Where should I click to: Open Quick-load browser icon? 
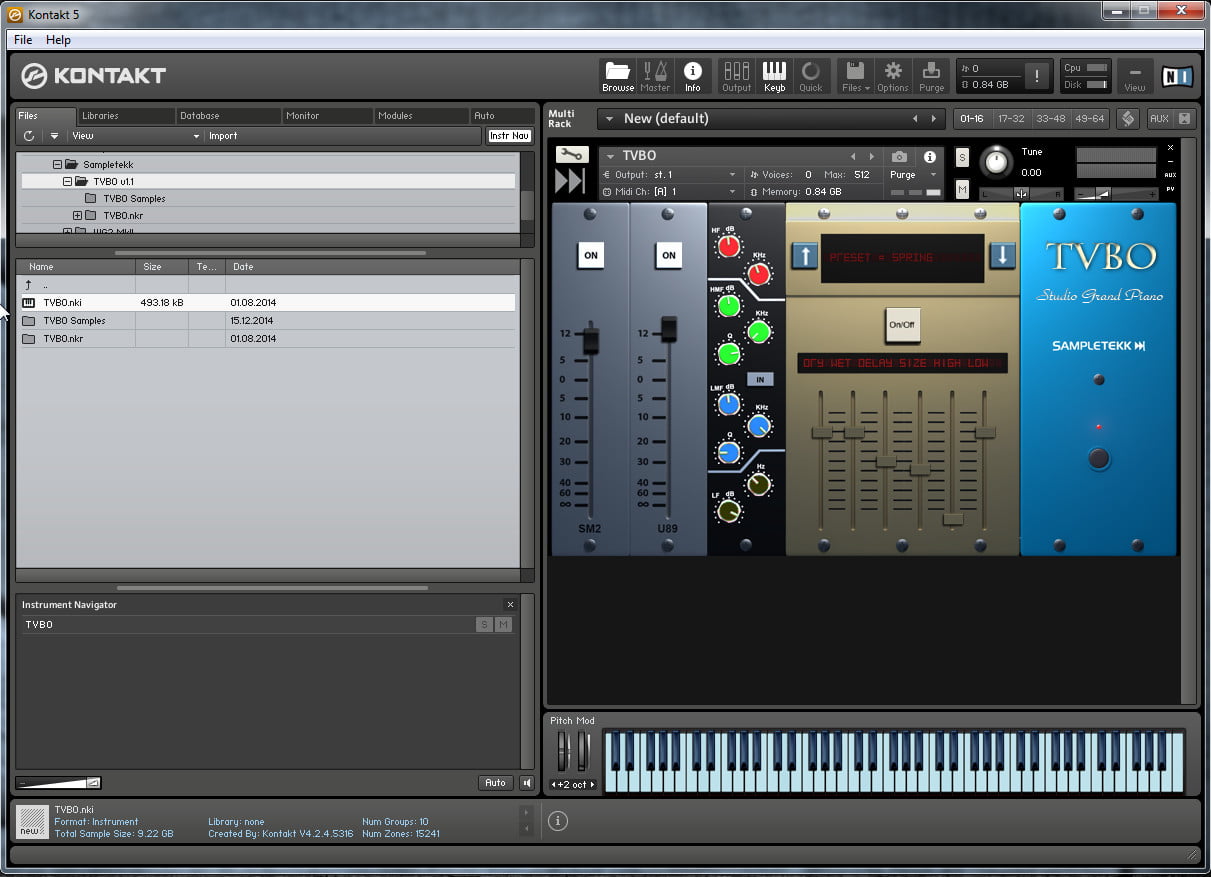tap(811, 76)
